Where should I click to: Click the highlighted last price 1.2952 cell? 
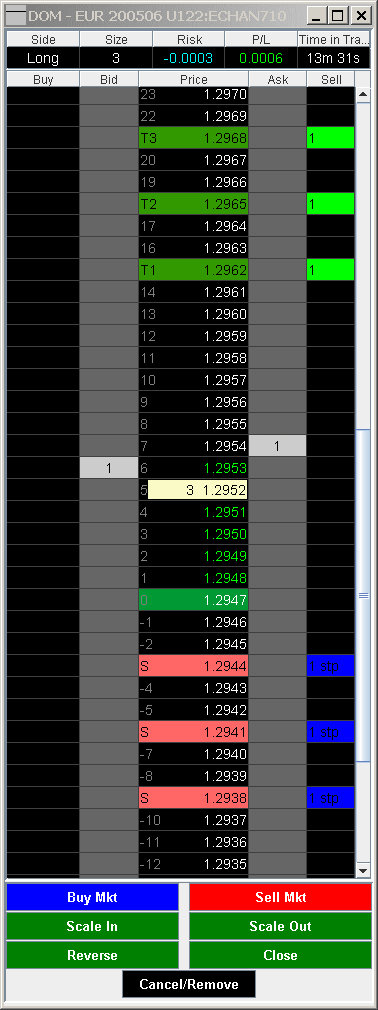tap(198, 490)
